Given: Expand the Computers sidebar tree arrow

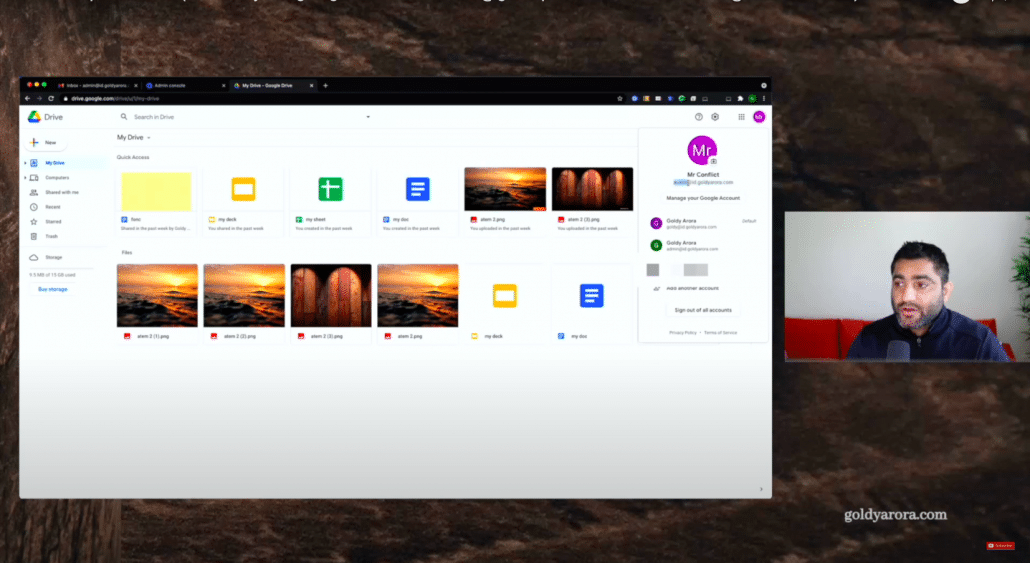Looking at the screenshot, I should click(x=25, y=177).
